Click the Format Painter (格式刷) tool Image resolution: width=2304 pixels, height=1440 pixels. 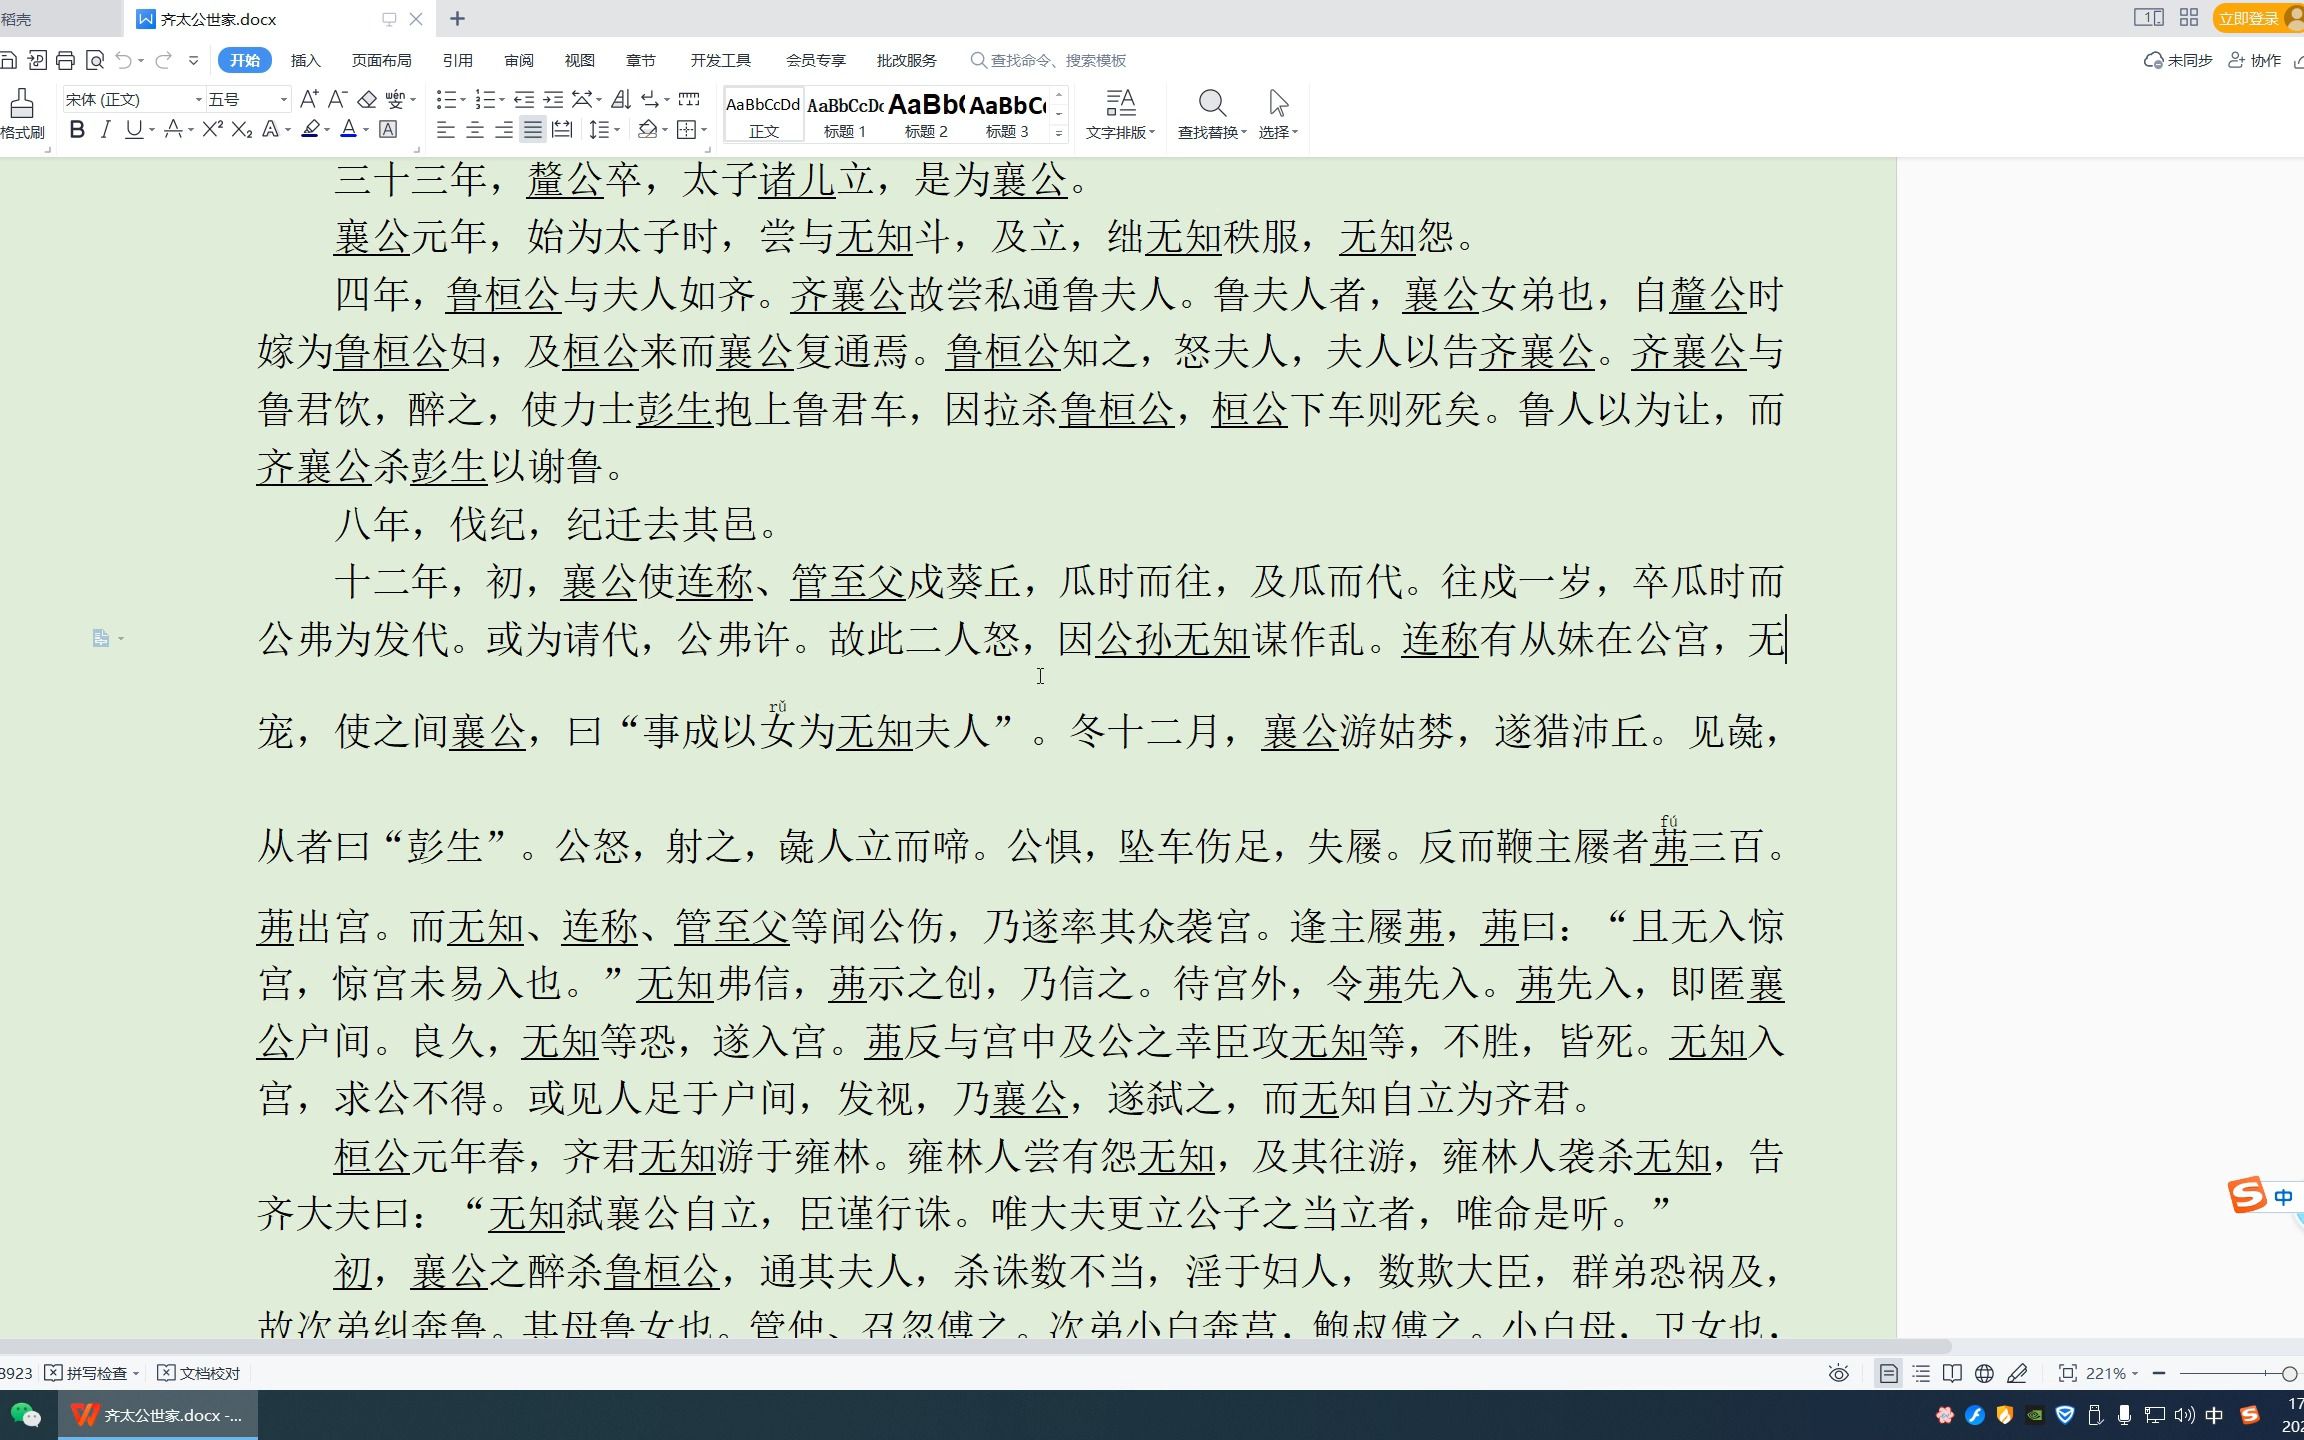tap(22, 114)
